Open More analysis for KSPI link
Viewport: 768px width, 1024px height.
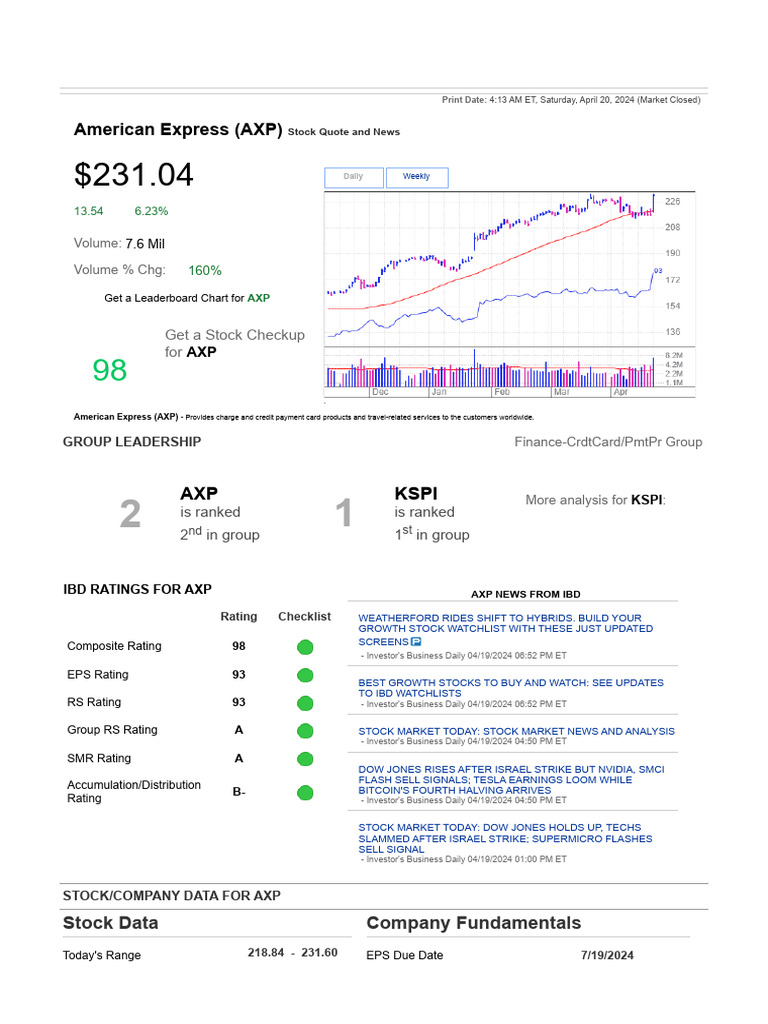647,500
